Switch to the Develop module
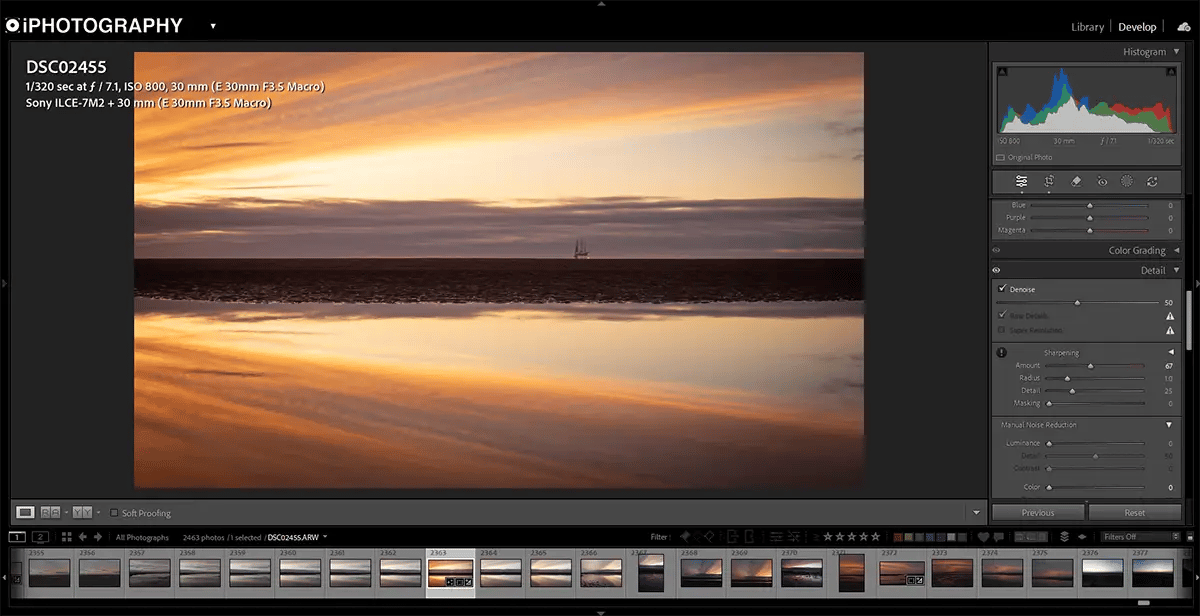The width and height of the screenshot is (1200, 616). tap(1137, 27)
